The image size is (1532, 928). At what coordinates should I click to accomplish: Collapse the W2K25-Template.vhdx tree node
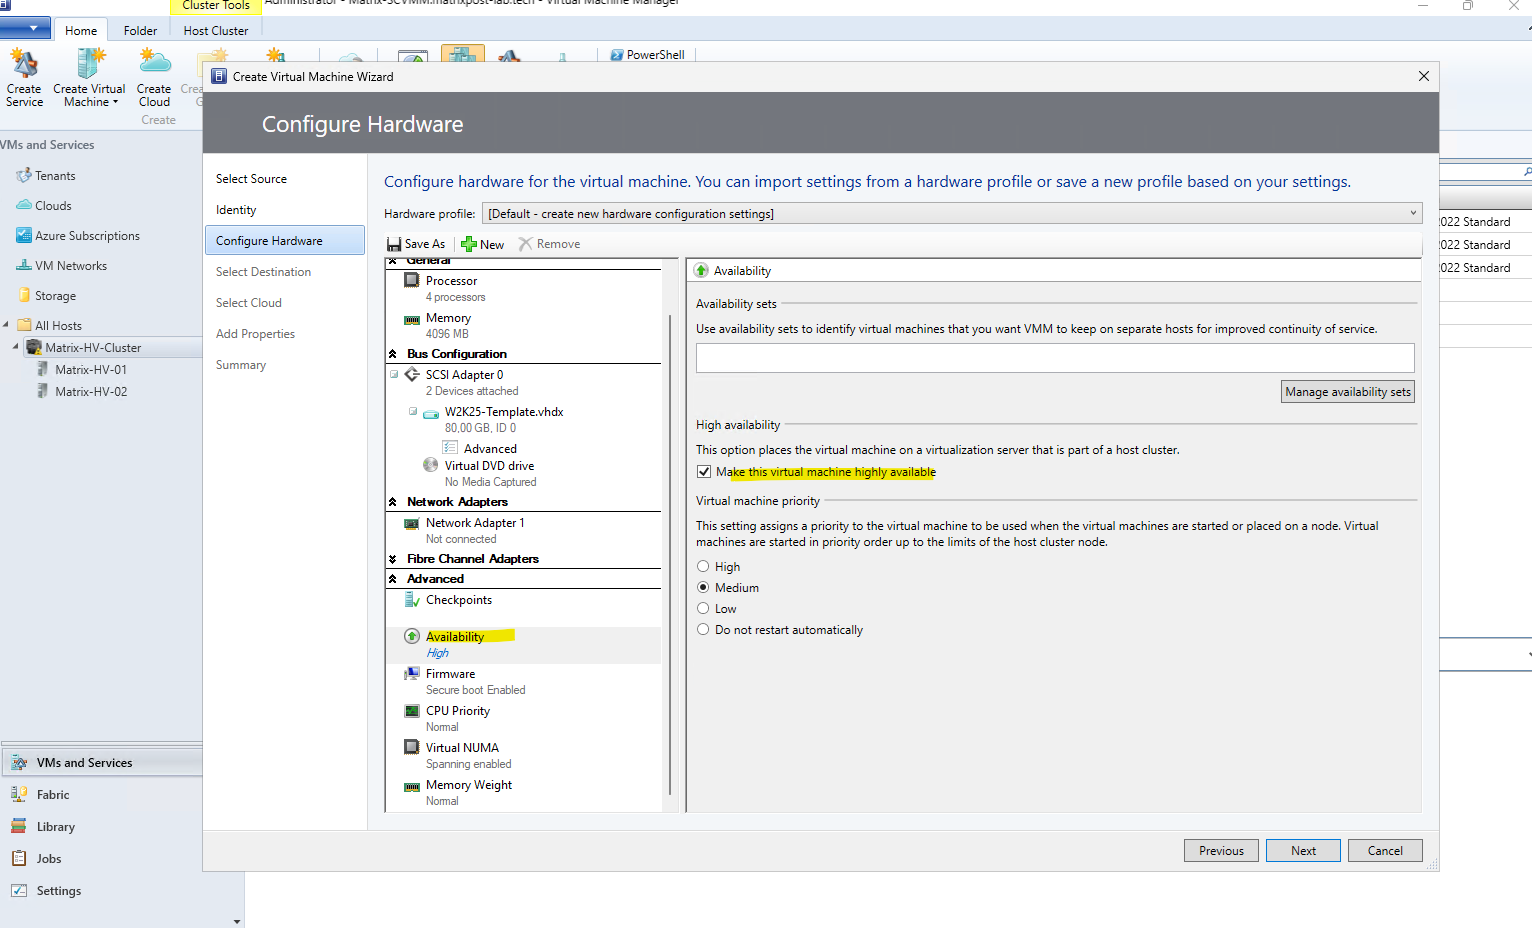tap(413, 411)
